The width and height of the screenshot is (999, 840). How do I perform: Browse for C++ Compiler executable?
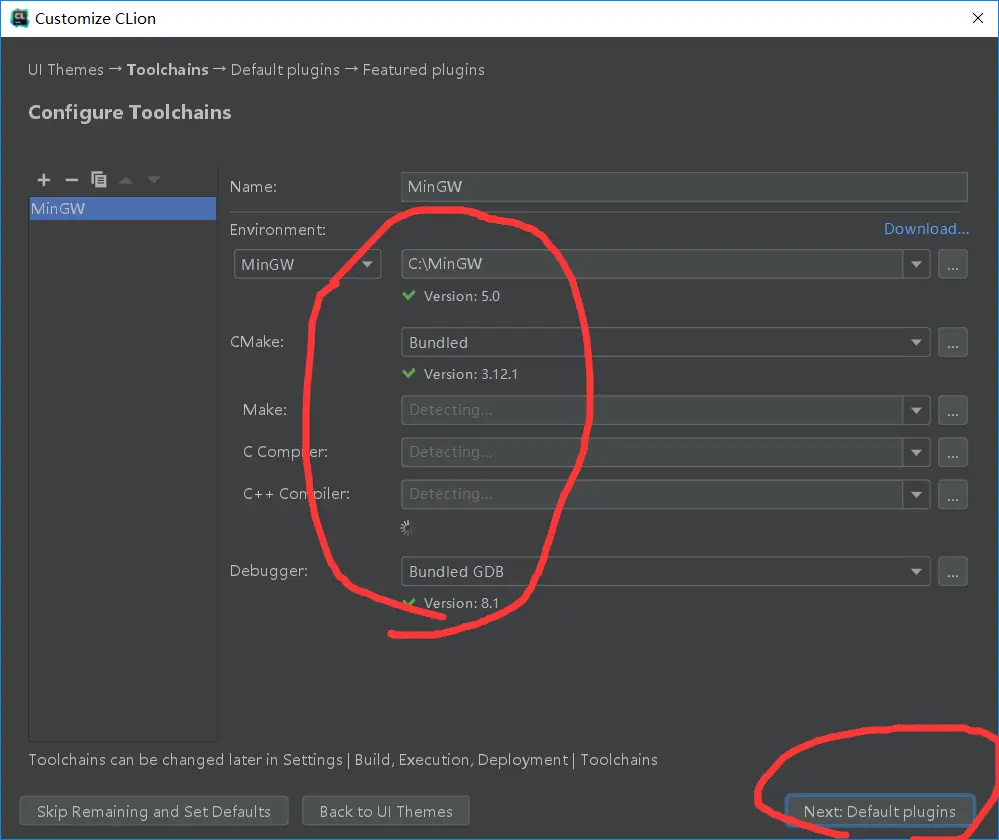[x=952, y=494]
